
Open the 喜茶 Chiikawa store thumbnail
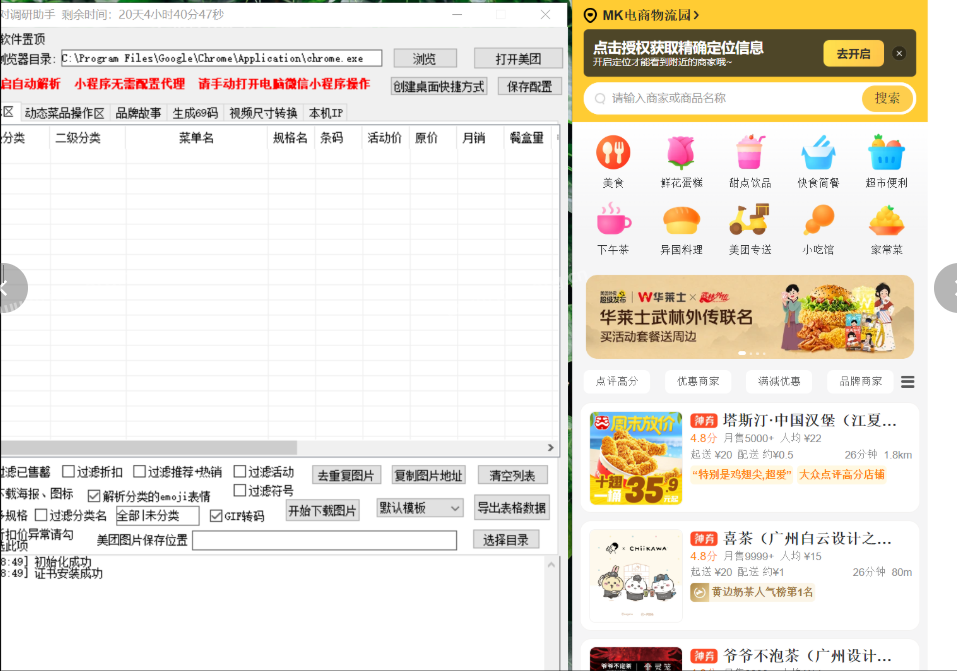635,576
